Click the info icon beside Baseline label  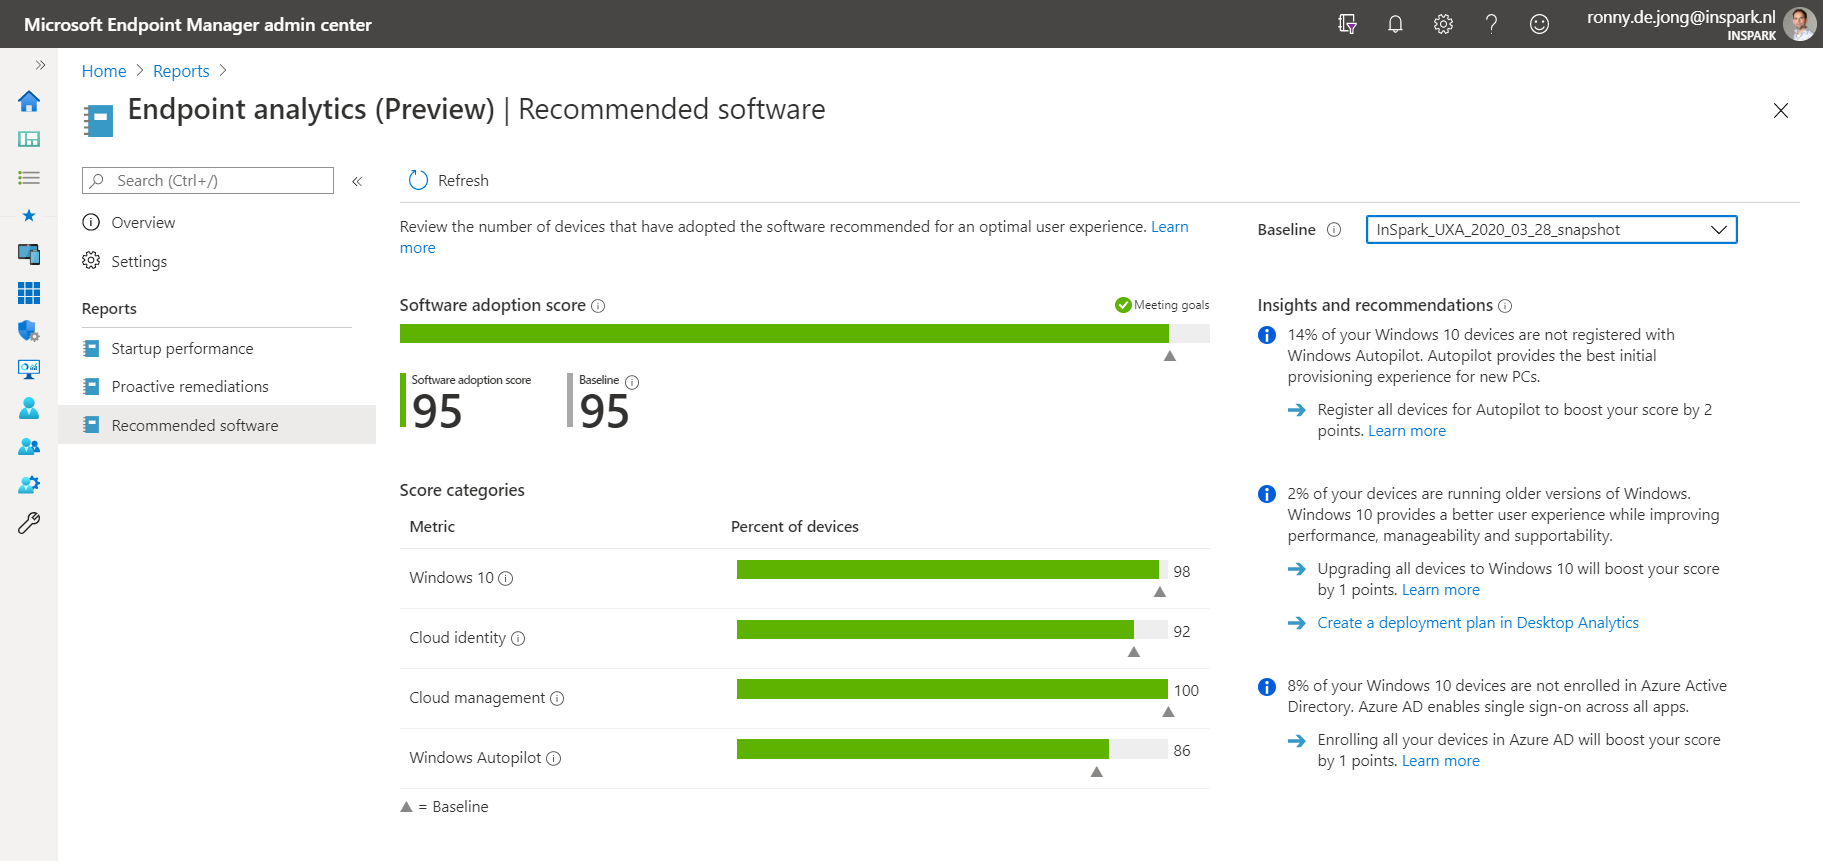[x=1334, y=230]
